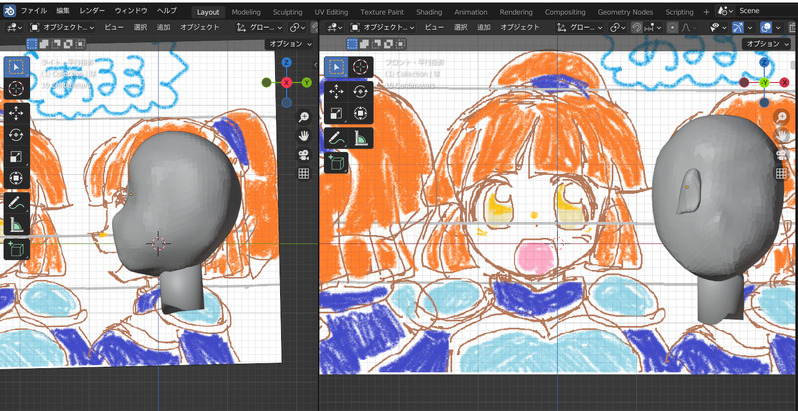
Task: Click the Blender logo icon
Action: (10, 11)
